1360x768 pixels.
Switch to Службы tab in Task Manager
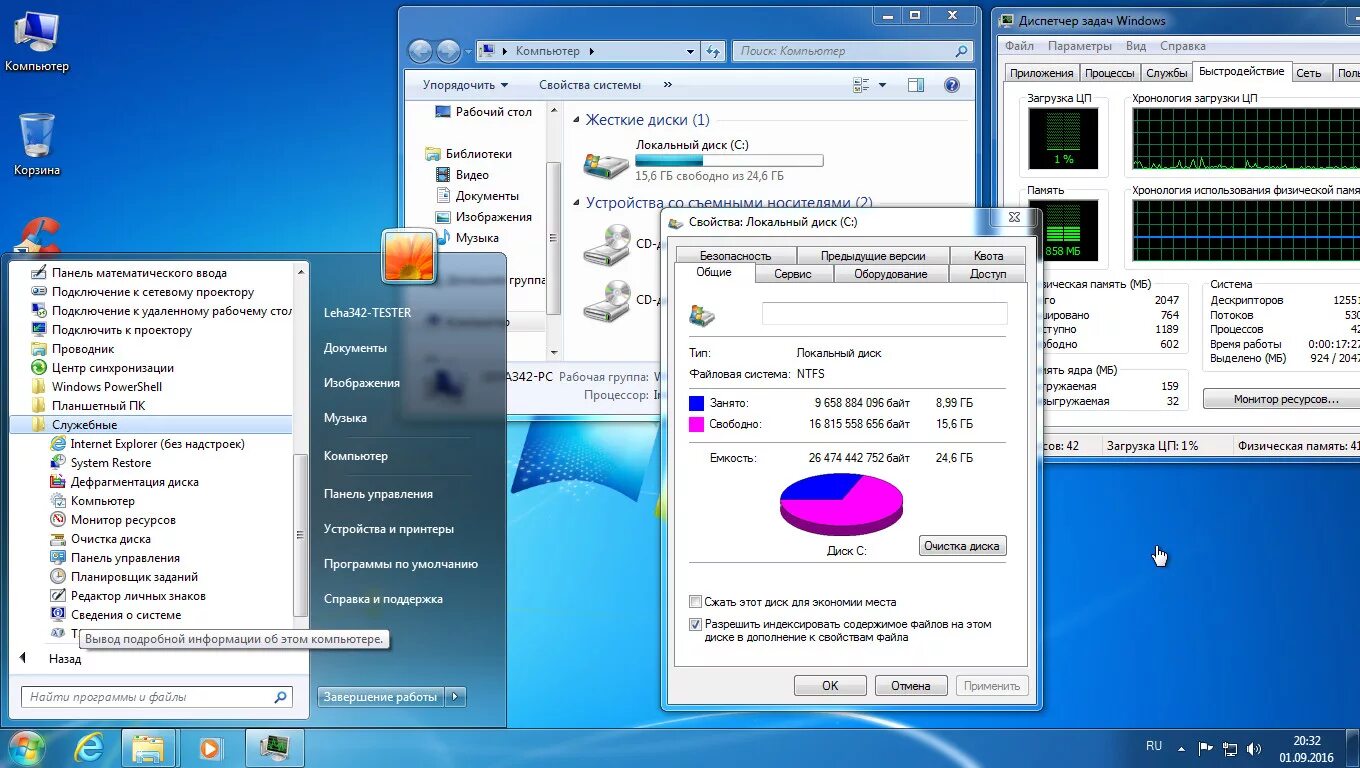tap(1167, 73)
